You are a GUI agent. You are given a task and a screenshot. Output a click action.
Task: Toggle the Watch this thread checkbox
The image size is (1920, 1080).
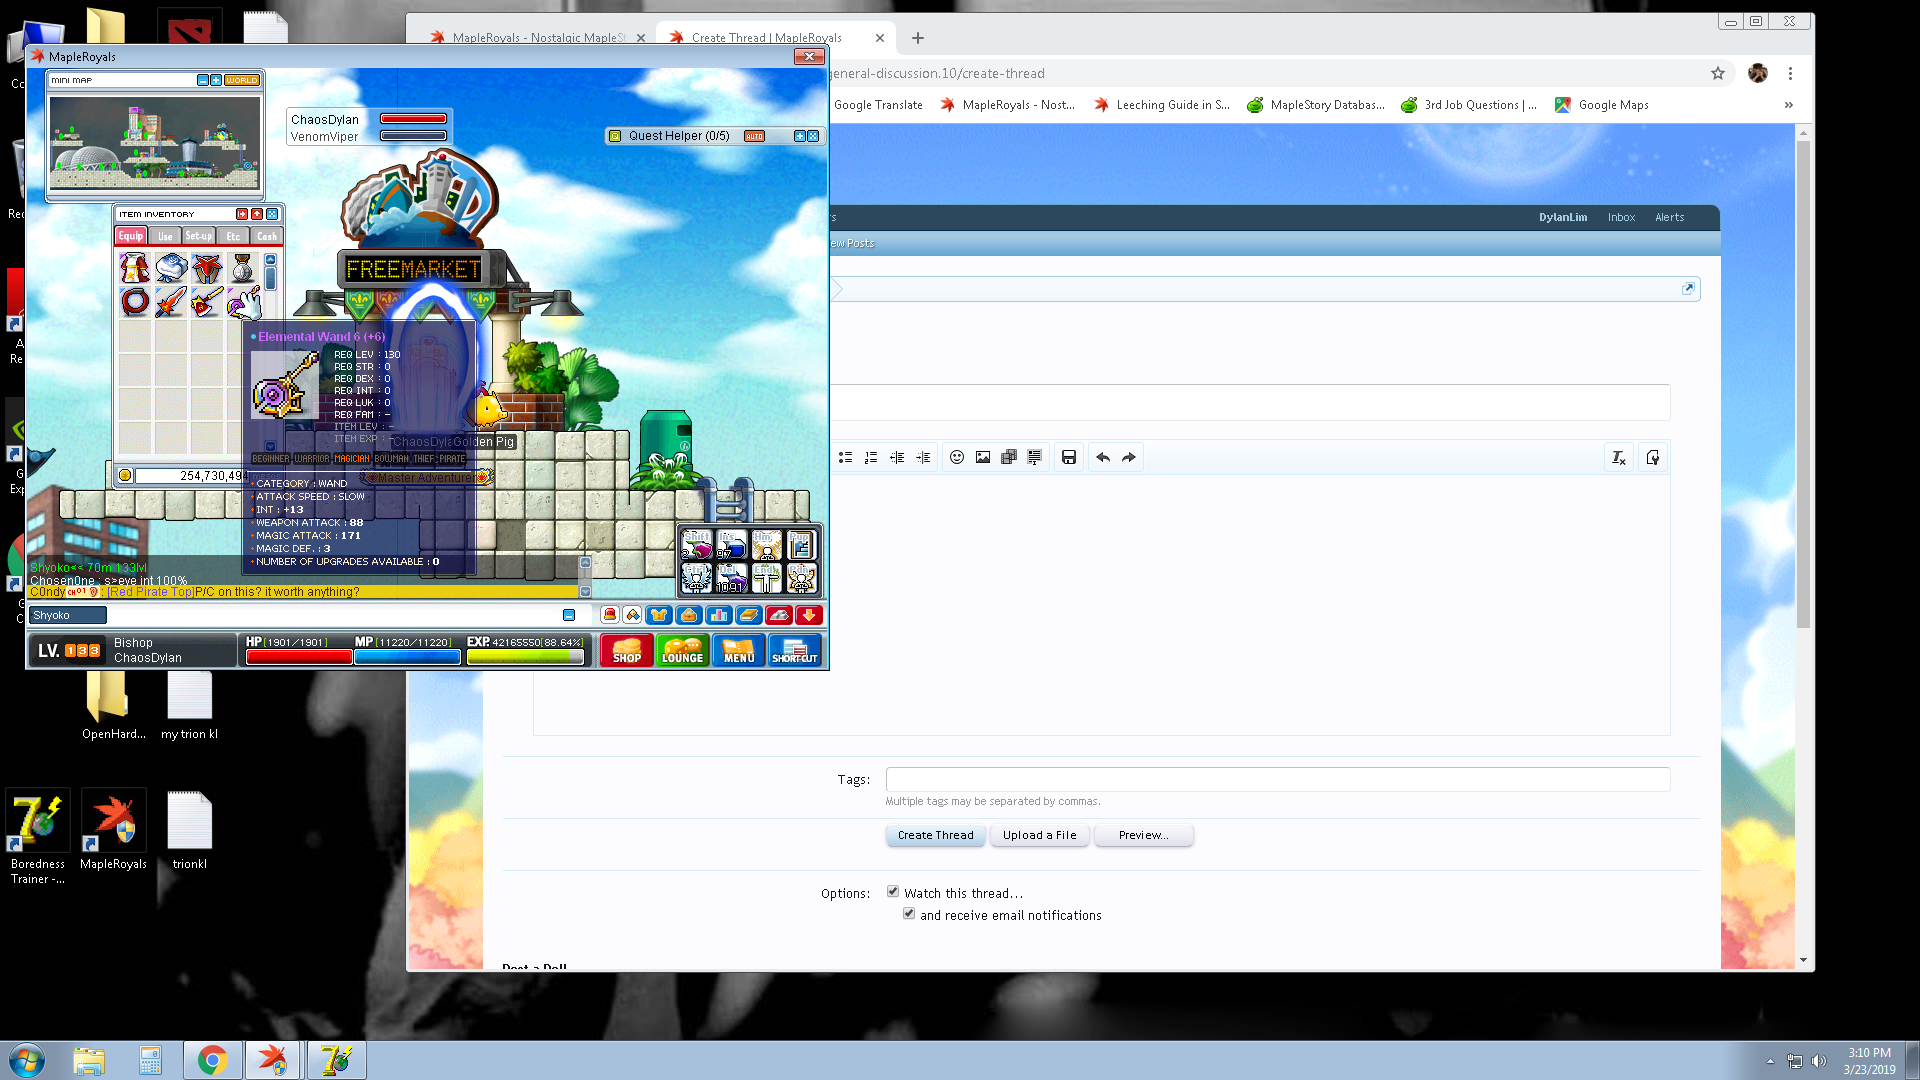click(x=893, y=892)
